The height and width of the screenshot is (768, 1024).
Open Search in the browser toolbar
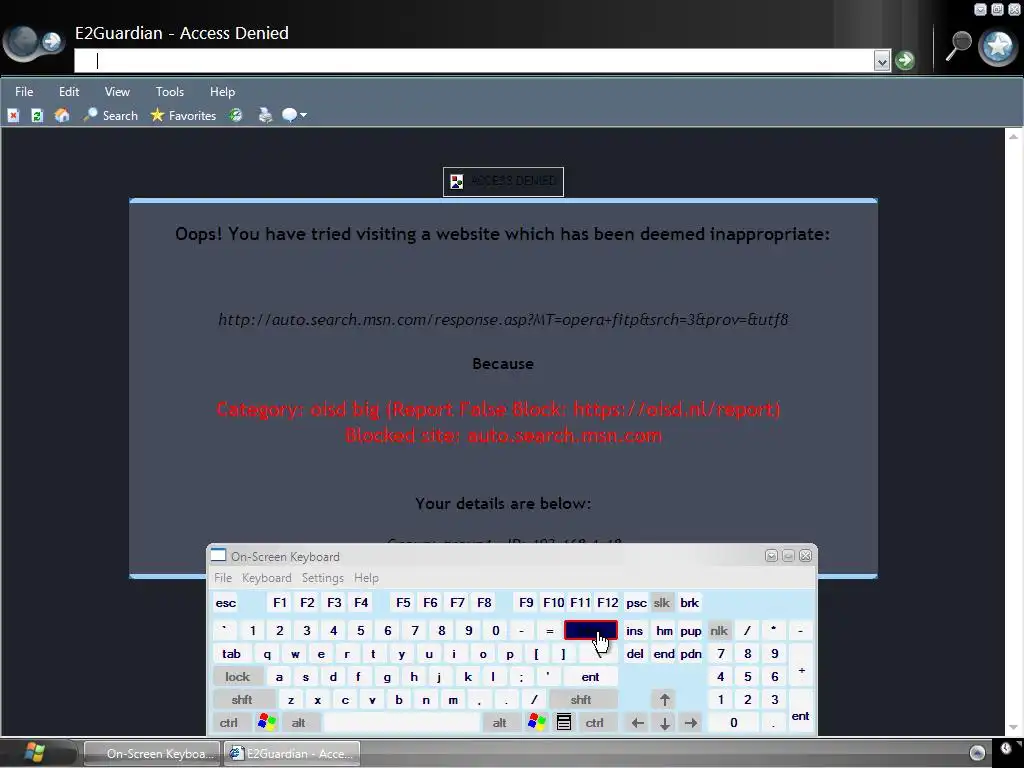110,116
